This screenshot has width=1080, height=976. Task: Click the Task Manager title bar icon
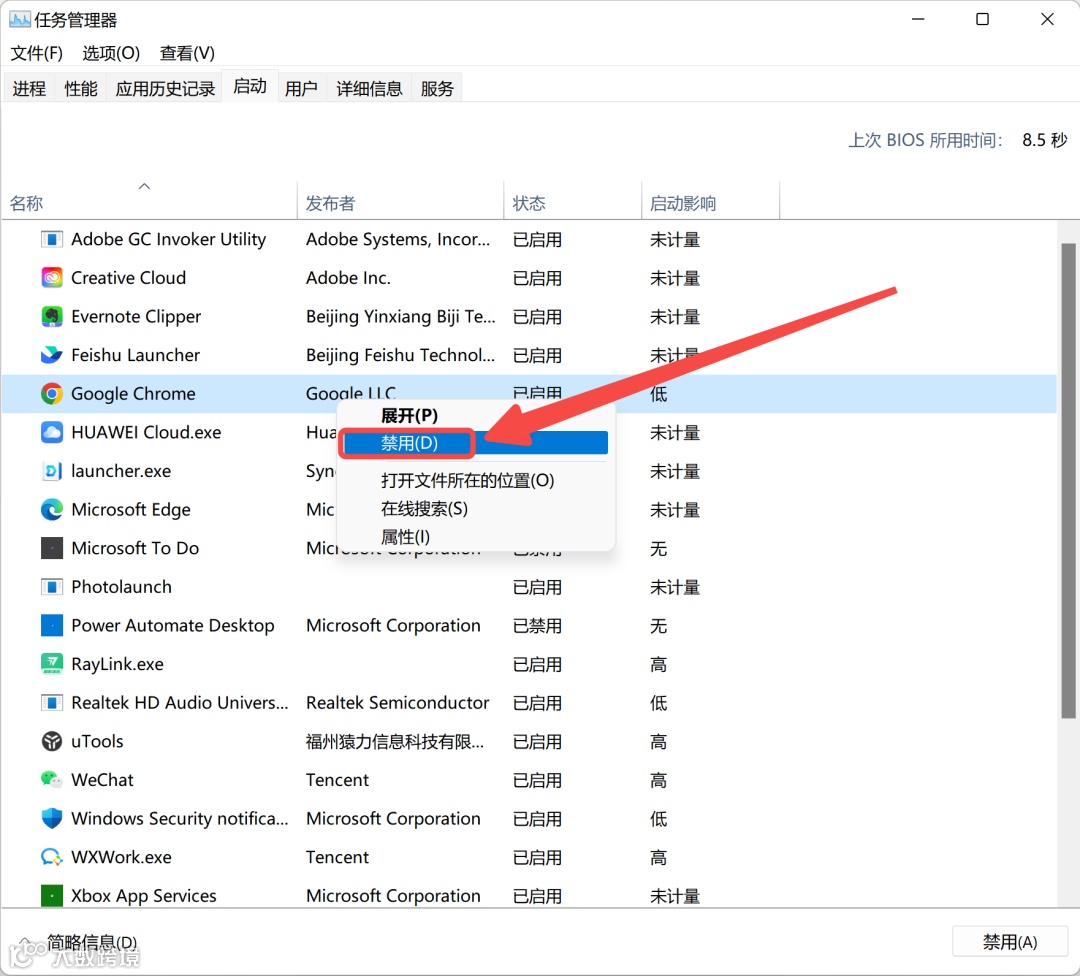pos(19,19)
